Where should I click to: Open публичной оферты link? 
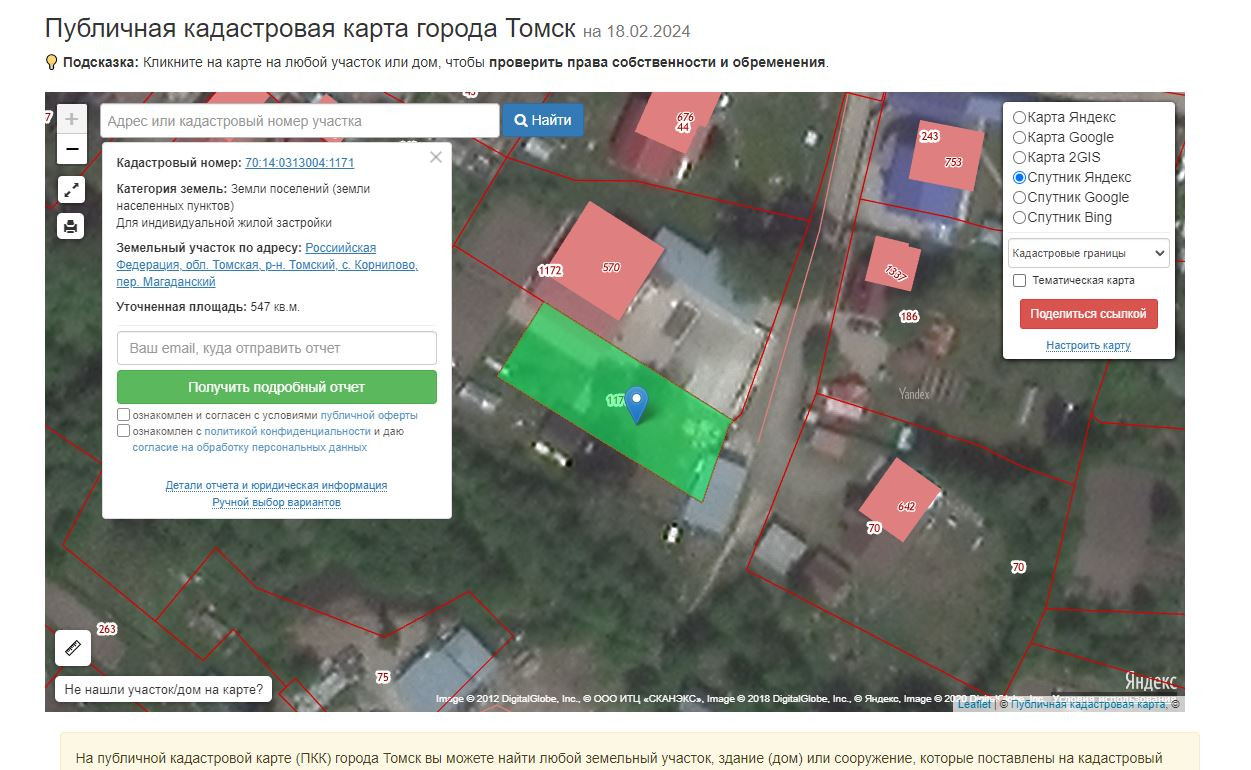(x=369, y=415)
